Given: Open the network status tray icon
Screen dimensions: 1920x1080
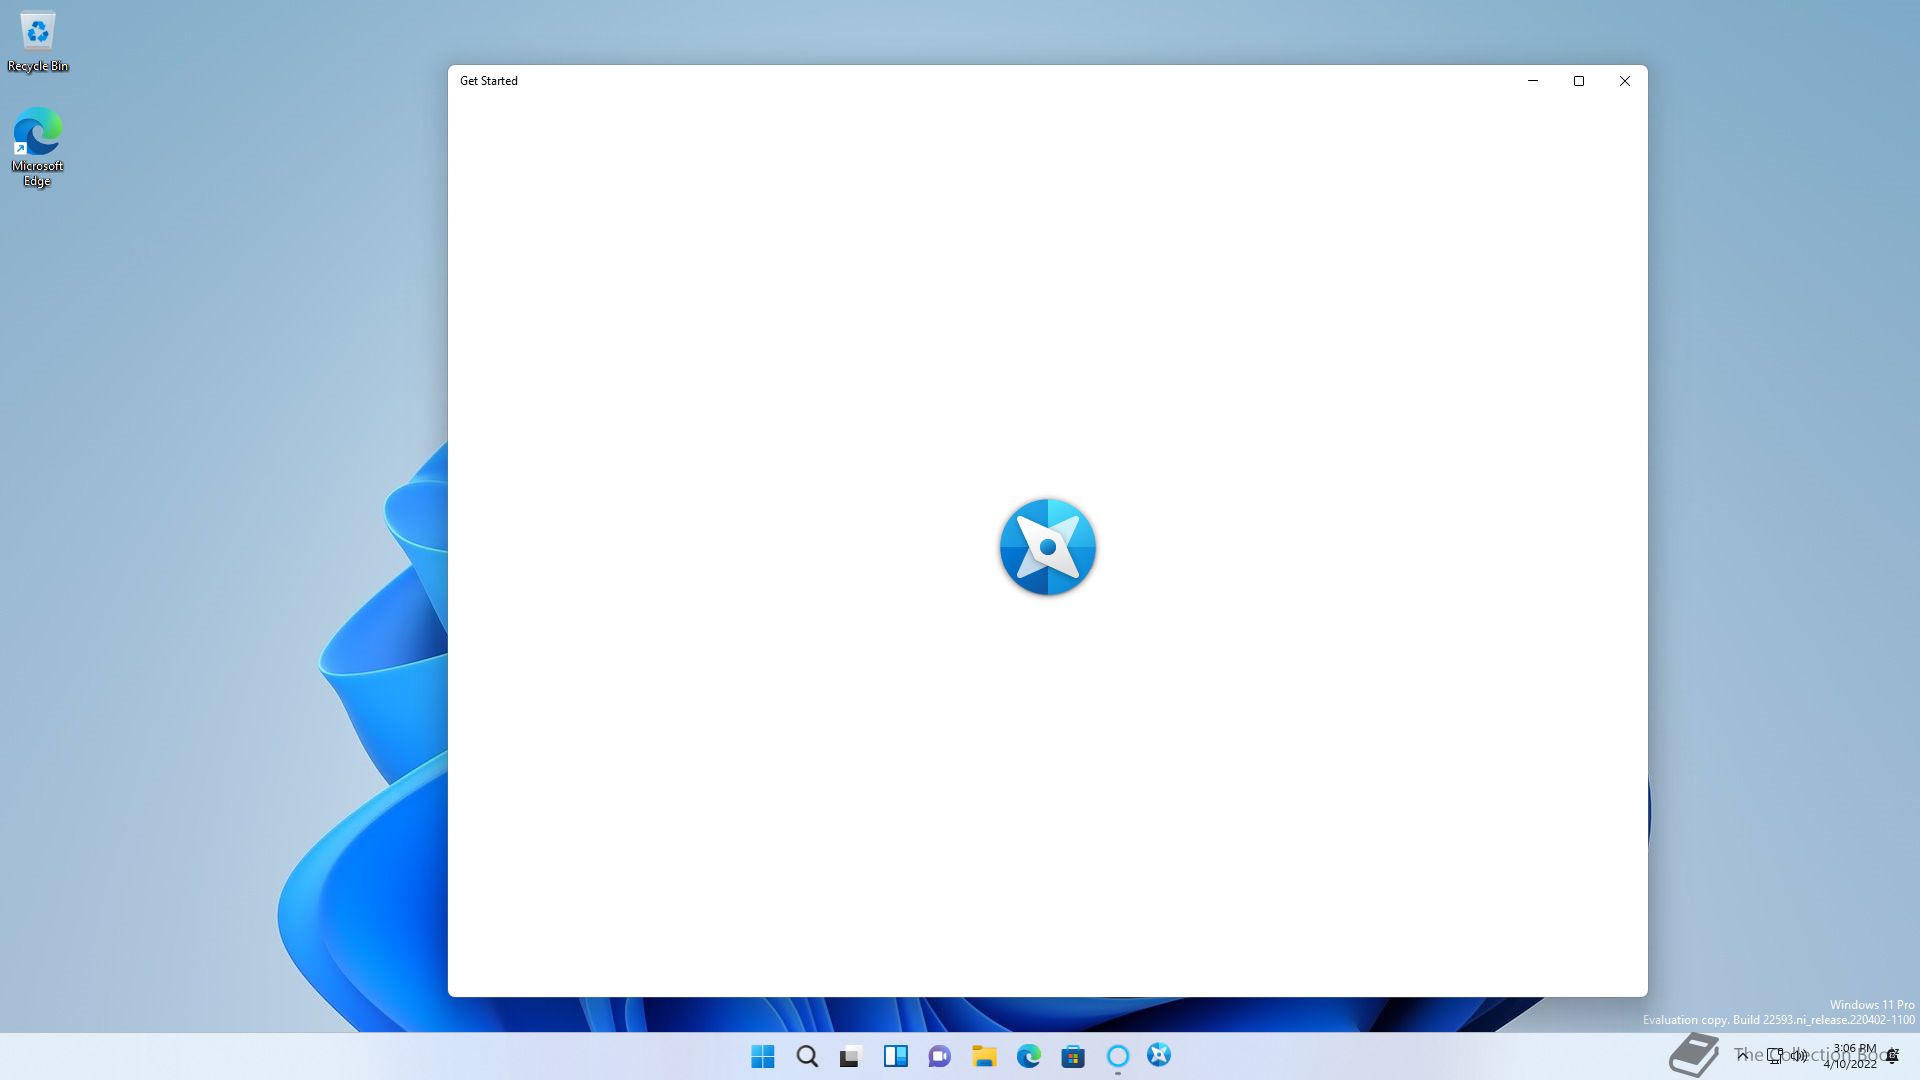Looking at the screenshot, I should [x=1775, y=1056].
